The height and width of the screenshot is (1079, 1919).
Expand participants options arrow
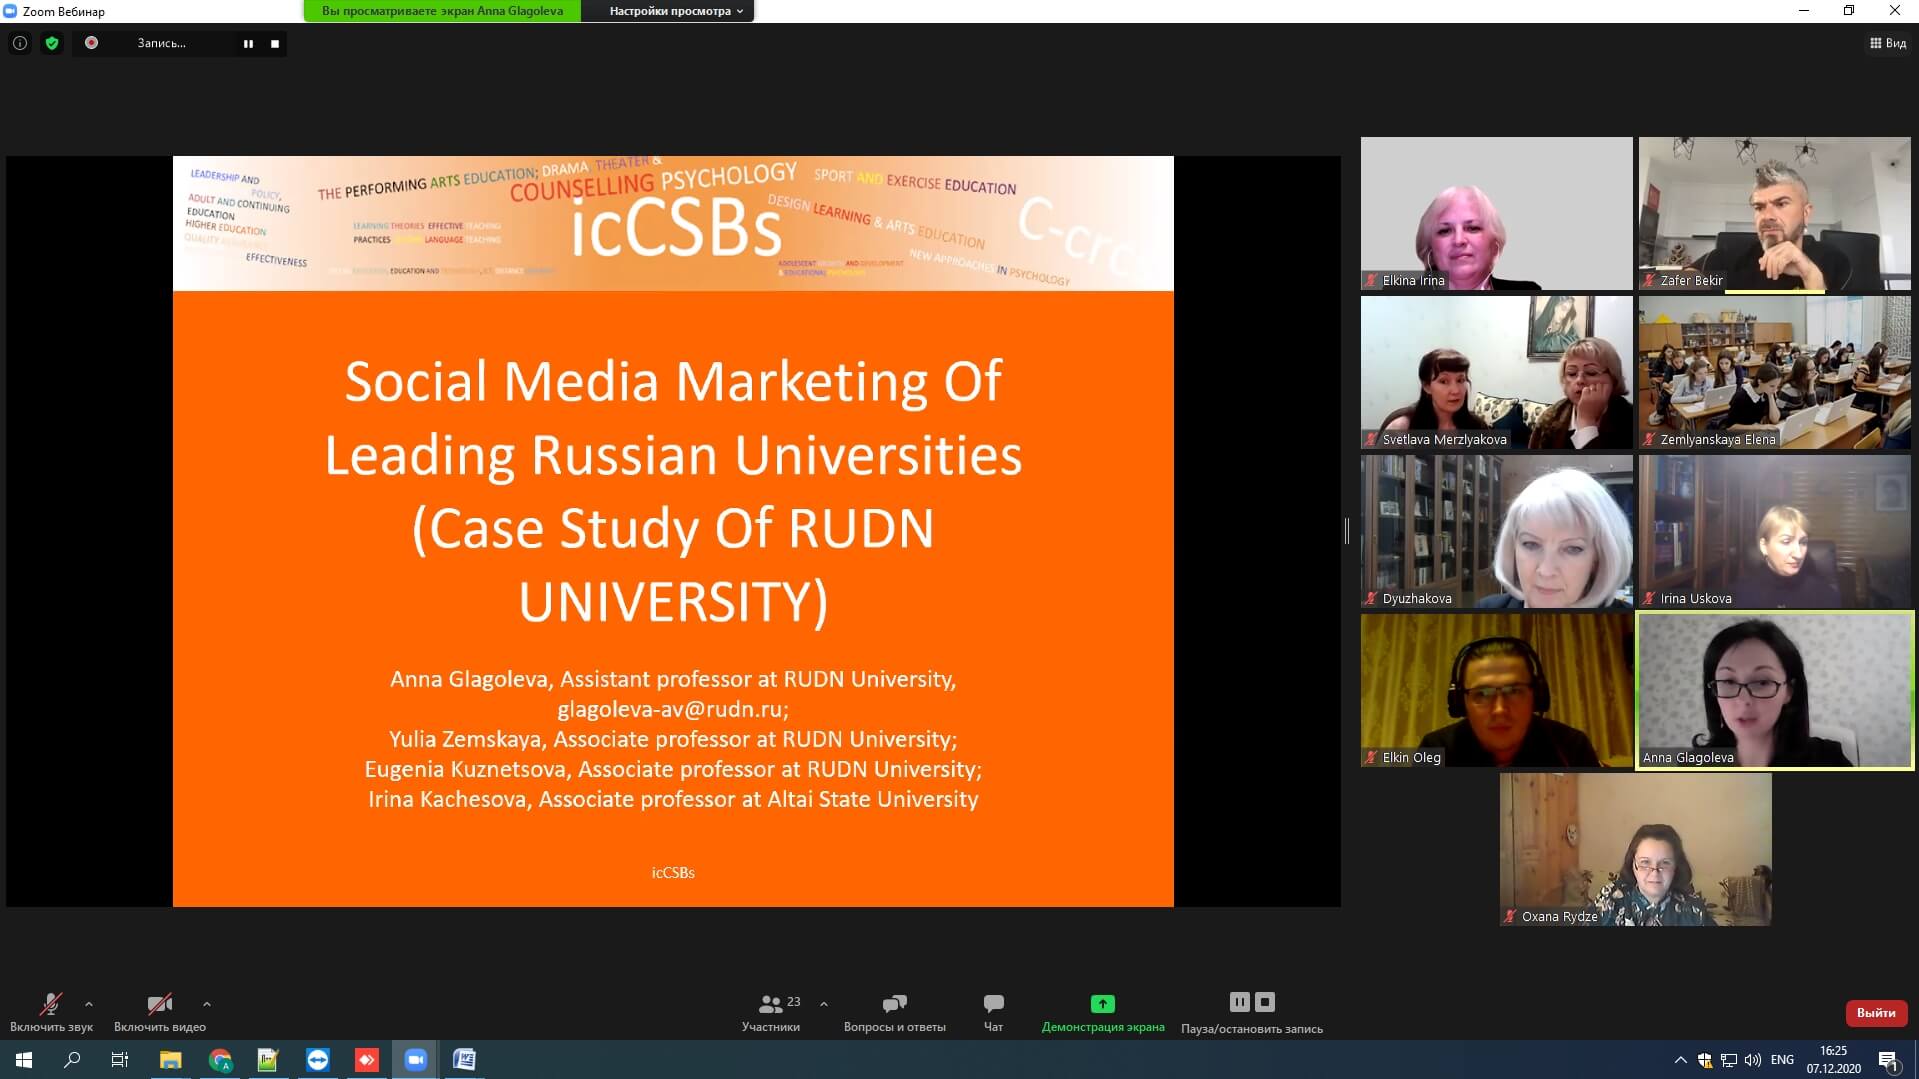tap(824, 1003)
